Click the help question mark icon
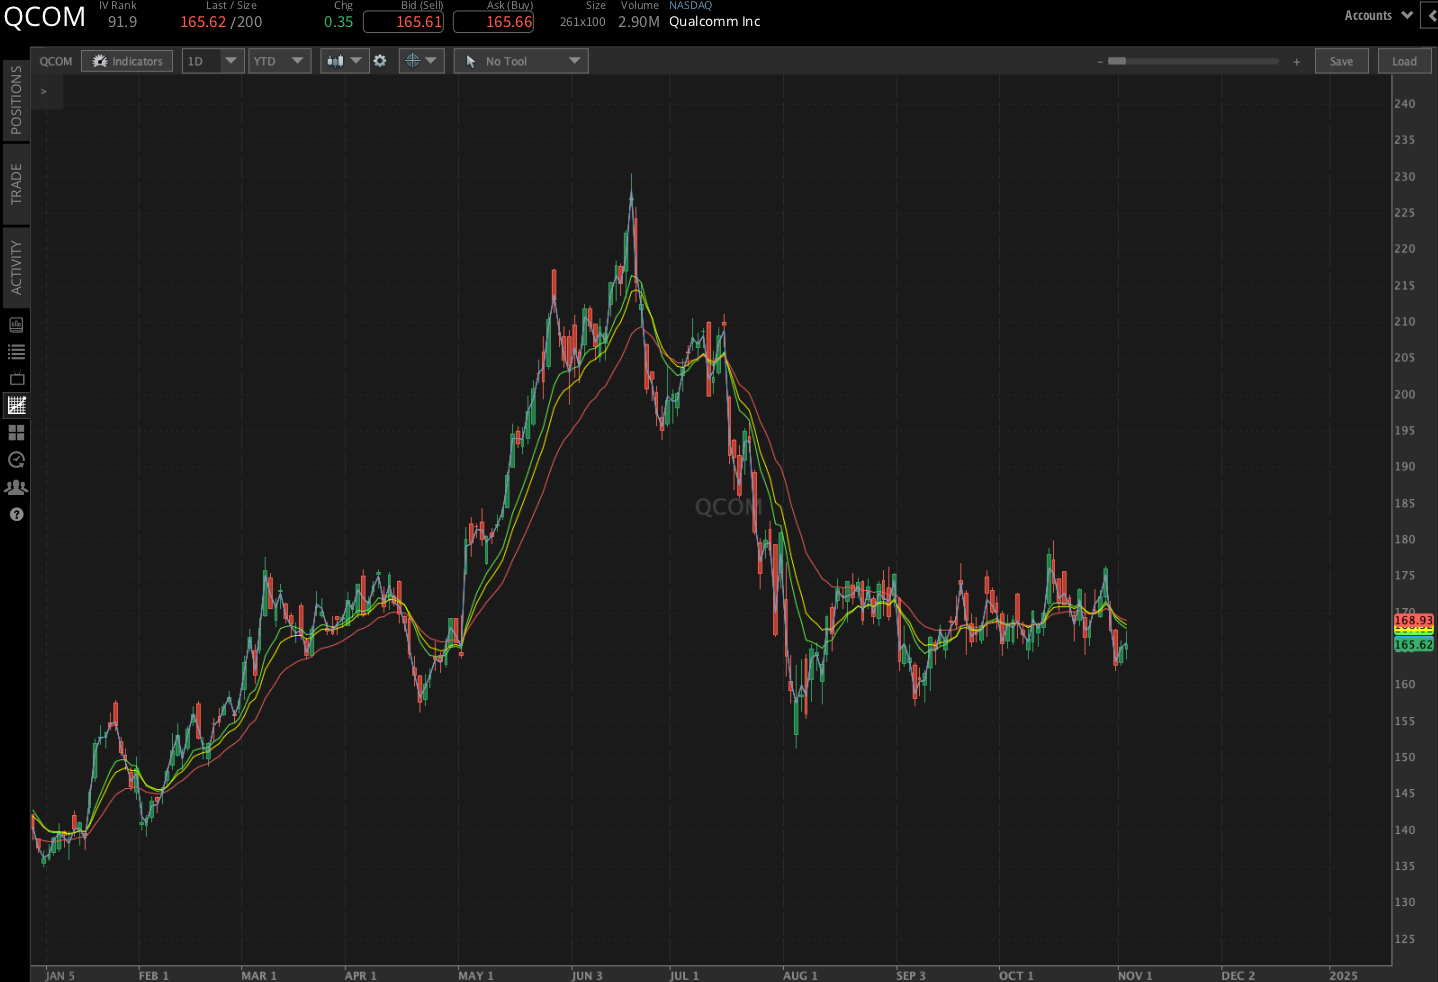The width and height of the screenshot is (1438, 982). tap(16, 514)
